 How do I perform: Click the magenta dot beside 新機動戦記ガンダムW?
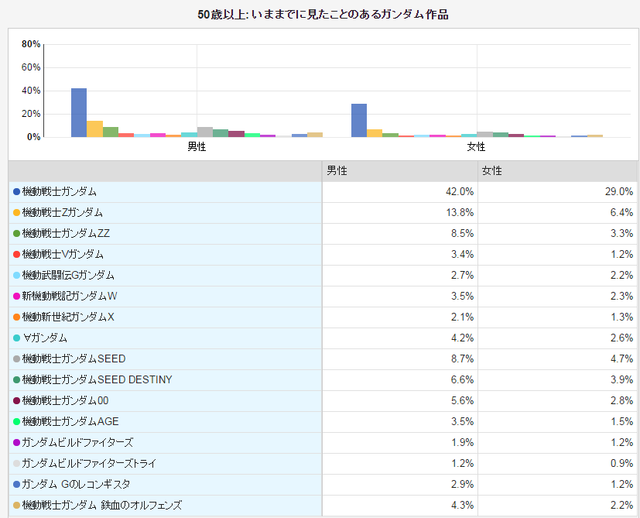(x=16, y=296)
